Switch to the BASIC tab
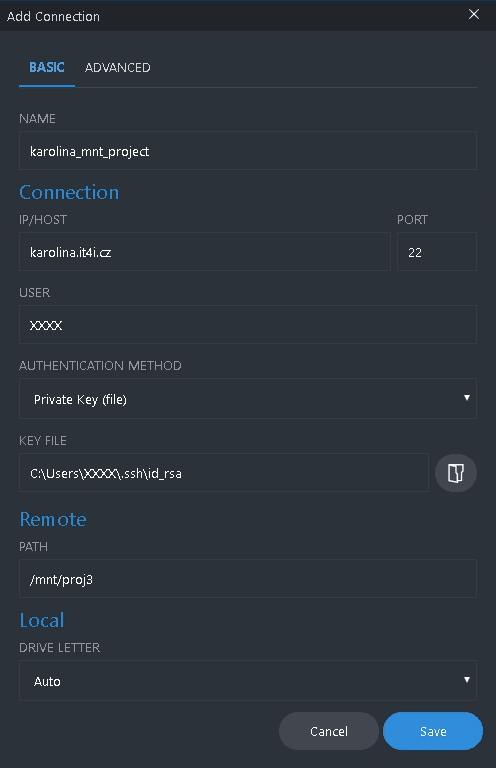This screenshot has height=768, width=496. tap(47, 68)
